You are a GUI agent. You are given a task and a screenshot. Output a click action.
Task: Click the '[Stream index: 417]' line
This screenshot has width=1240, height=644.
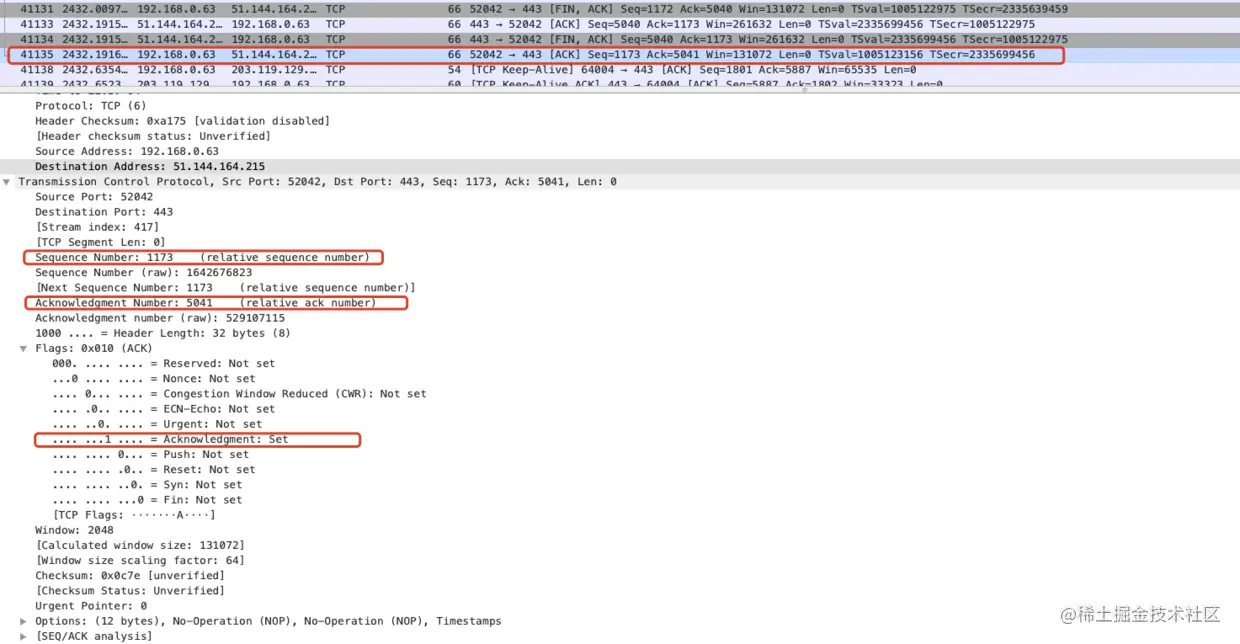point(97,227)
